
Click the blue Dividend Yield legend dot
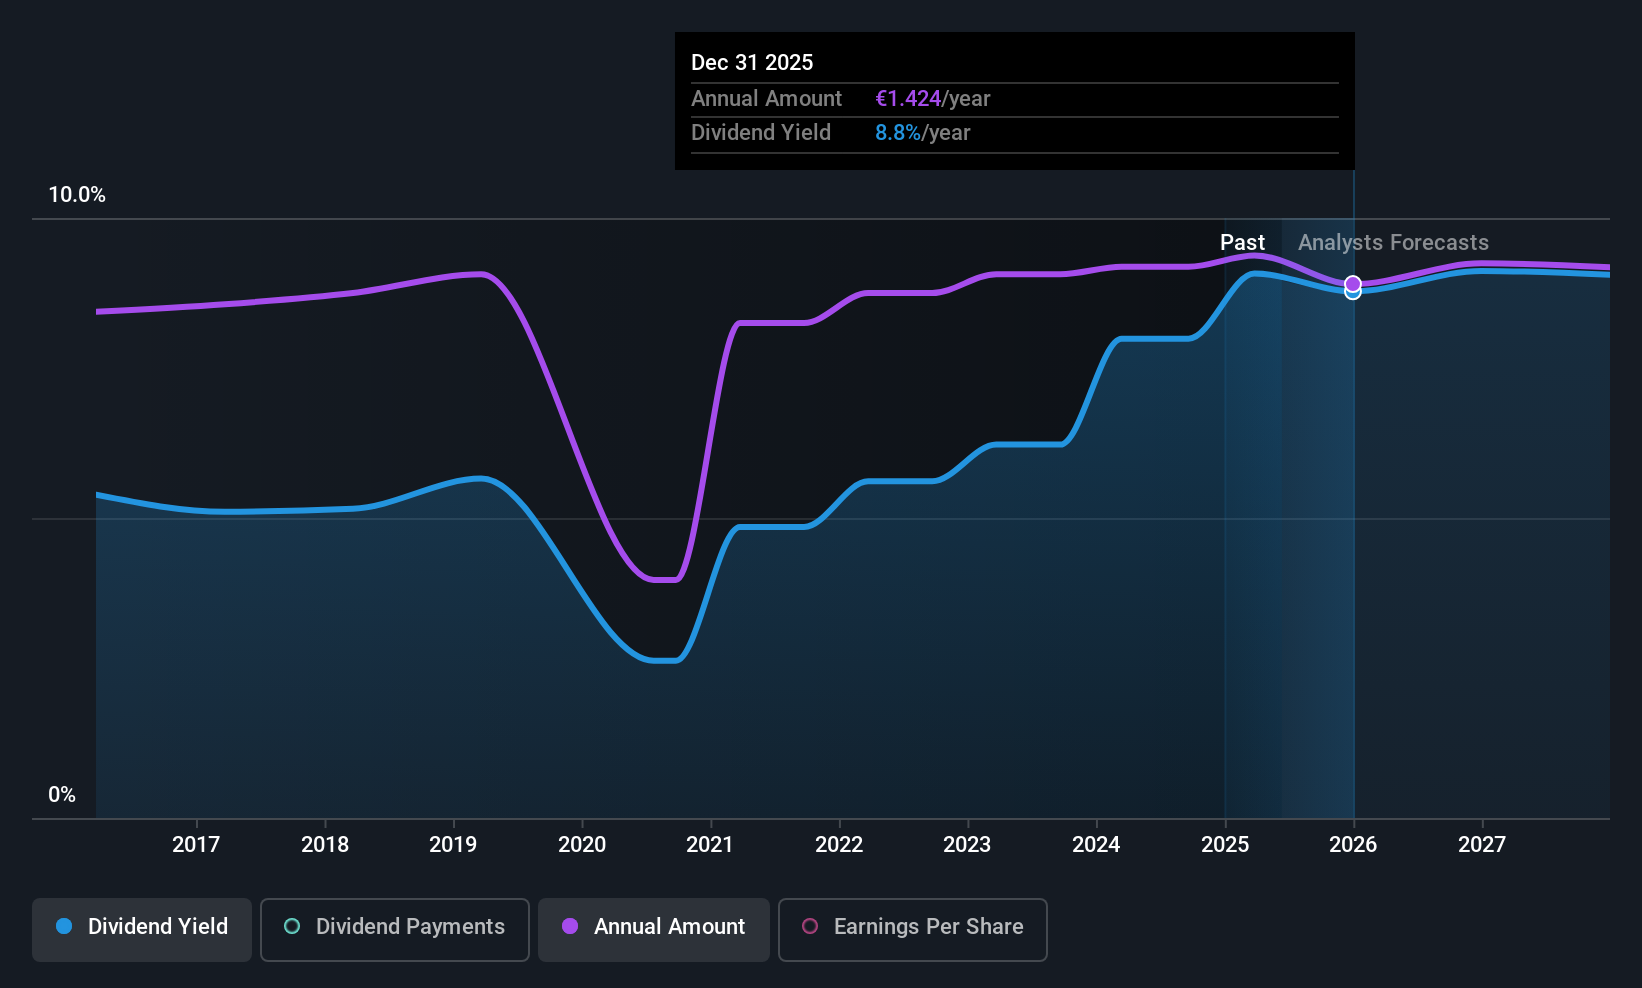click(64, 926)
